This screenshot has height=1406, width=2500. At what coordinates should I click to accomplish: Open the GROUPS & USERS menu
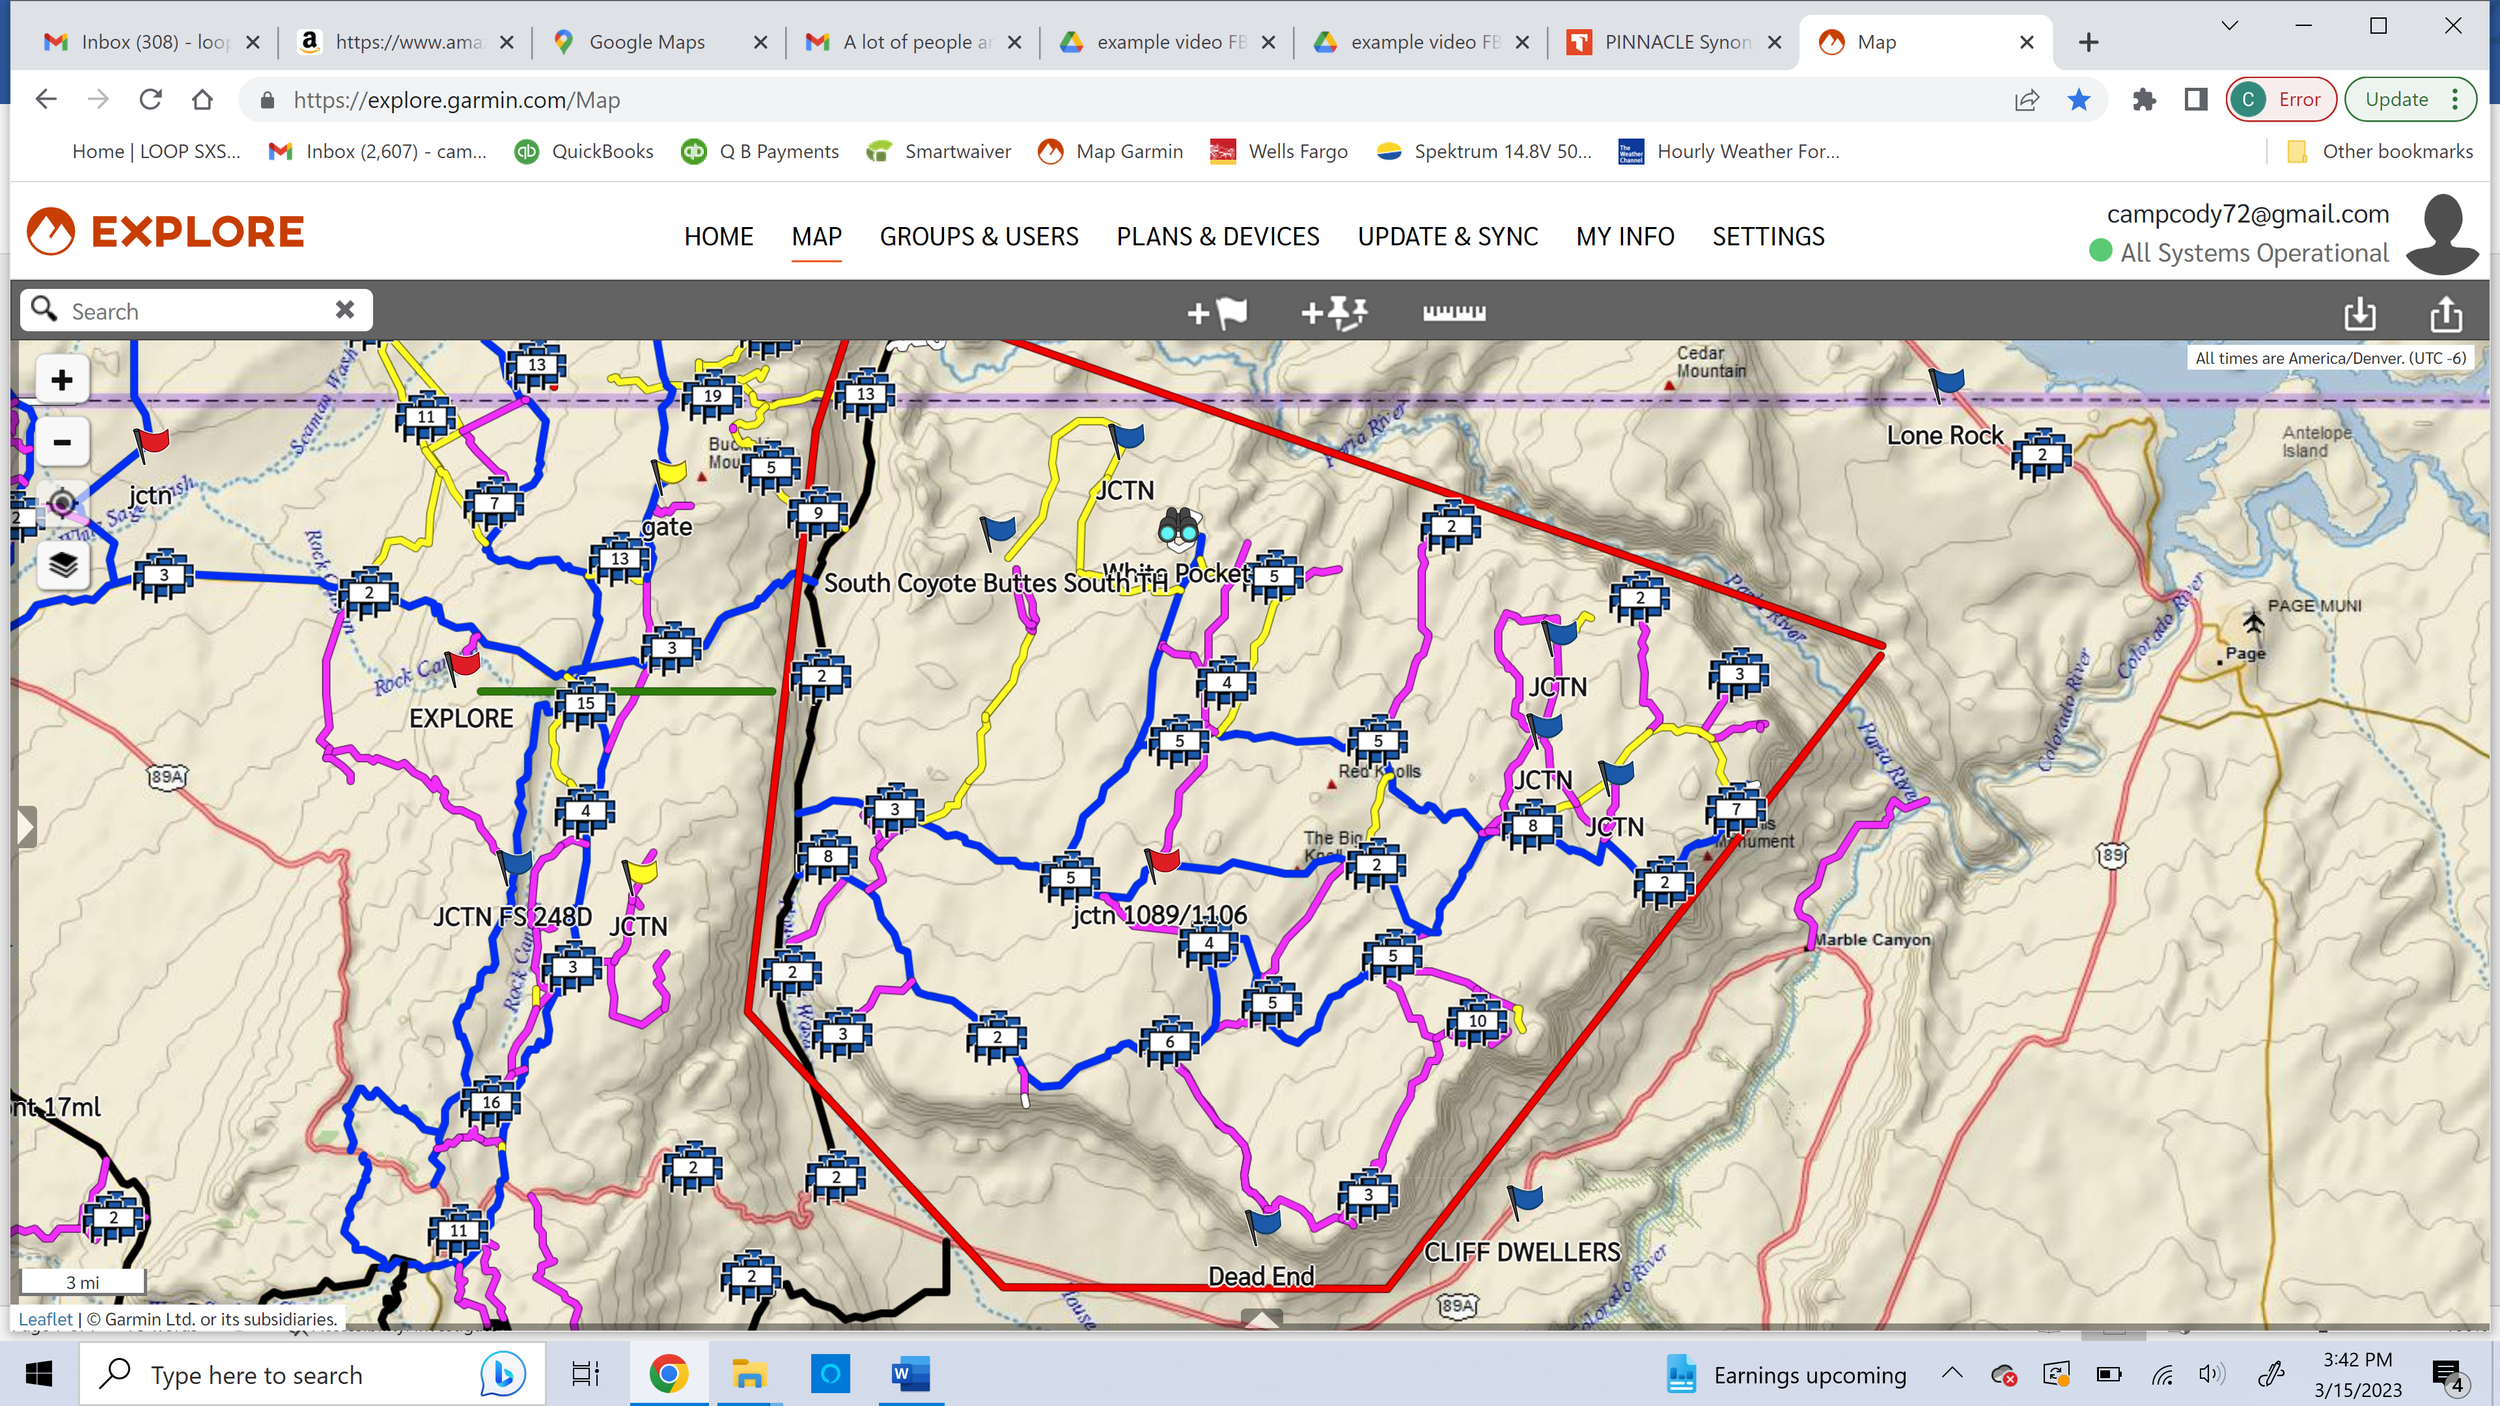(978, 237)
